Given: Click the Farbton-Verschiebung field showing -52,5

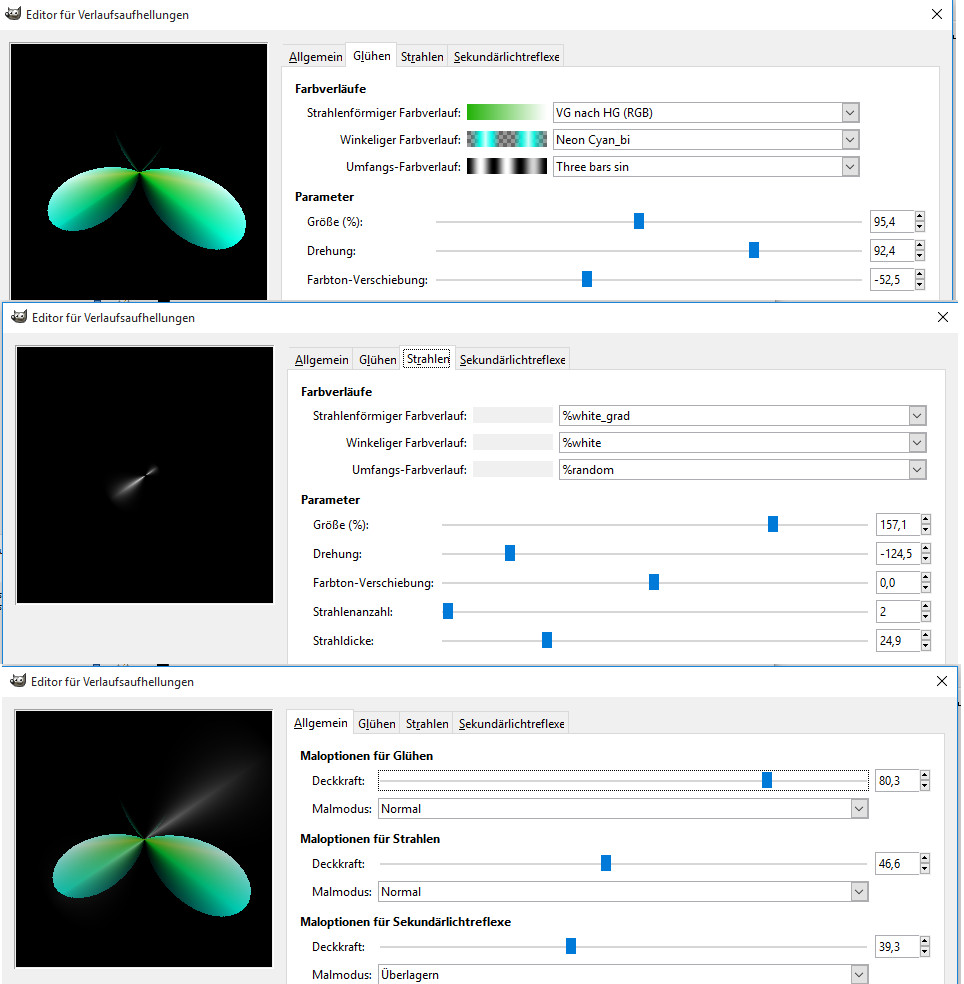Looking at the screenshot, I should (892, 279).
